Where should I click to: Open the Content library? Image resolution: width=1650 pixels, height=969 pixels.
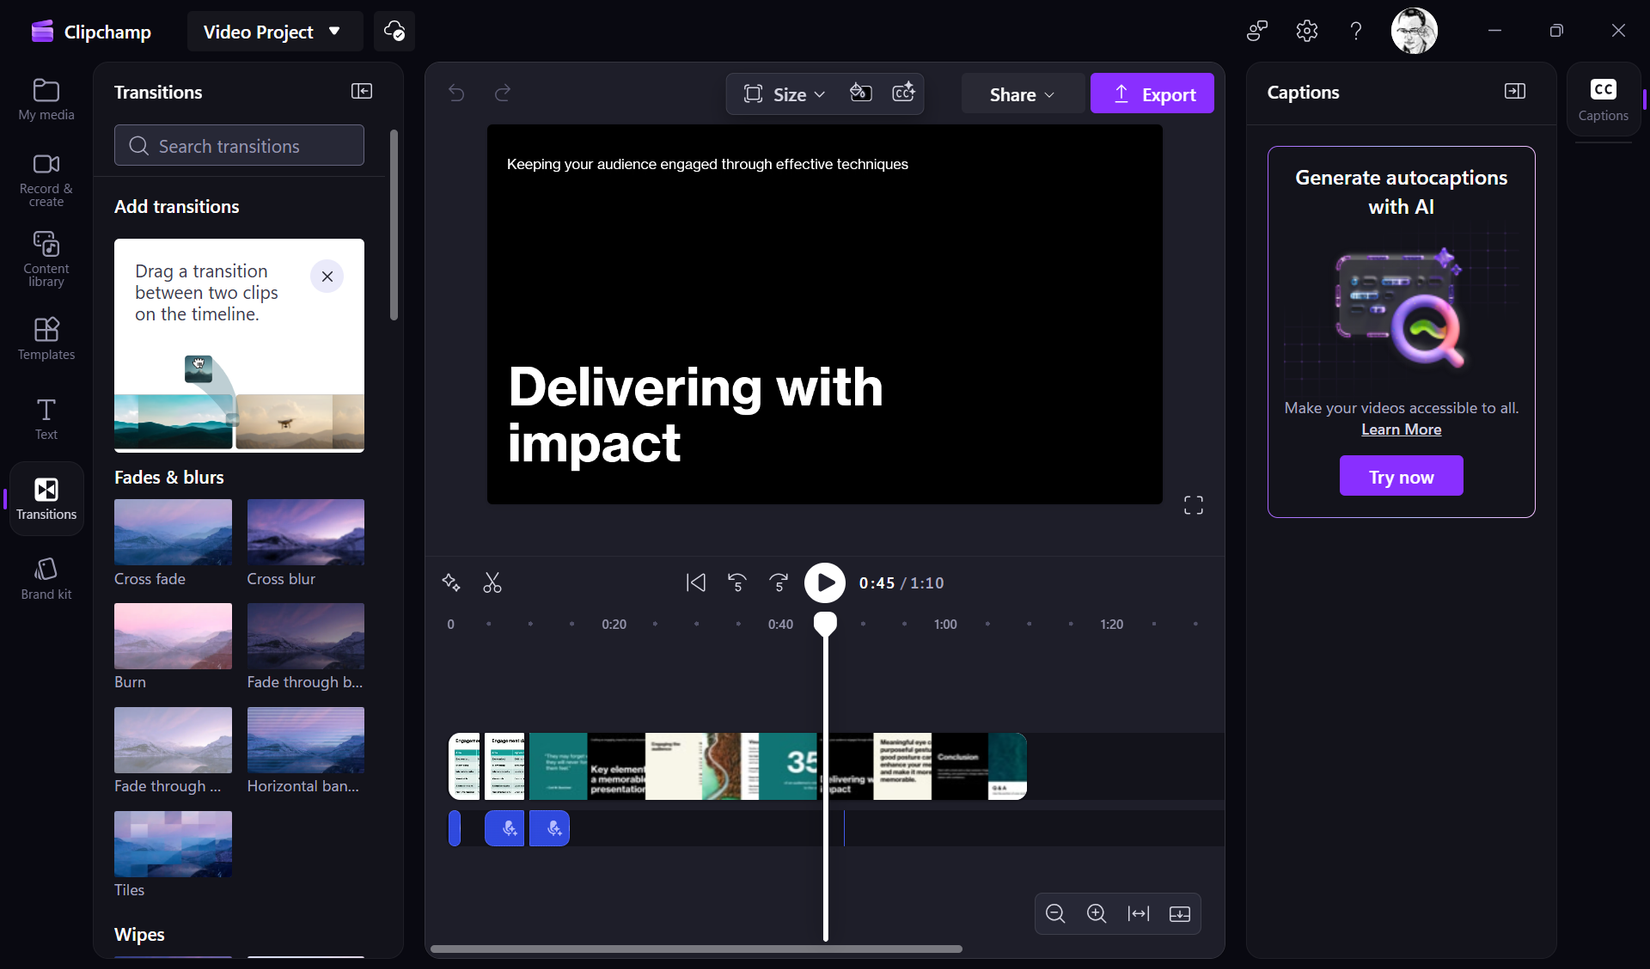pyautogui.click(x=45, y=257)
